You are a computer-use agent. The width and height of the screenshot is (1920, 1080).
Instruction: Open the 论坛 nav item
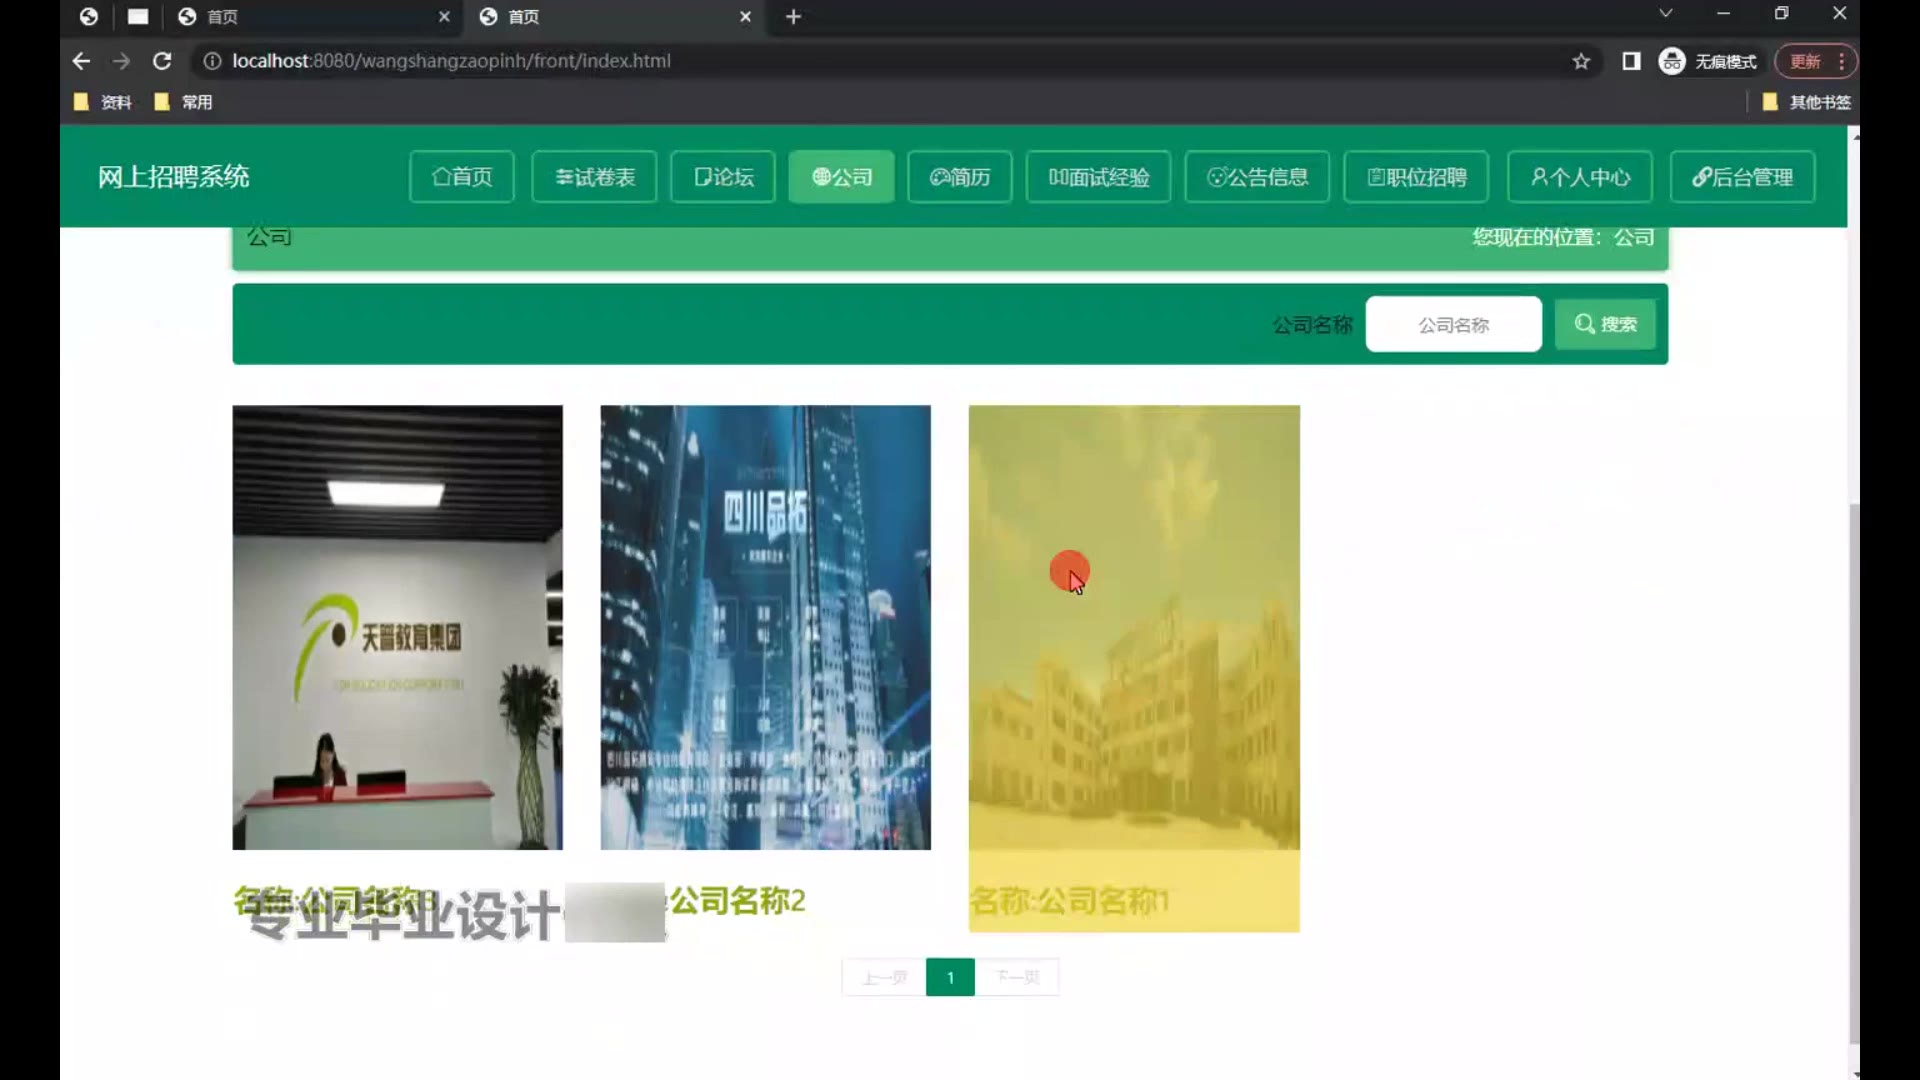pos(723,177)
